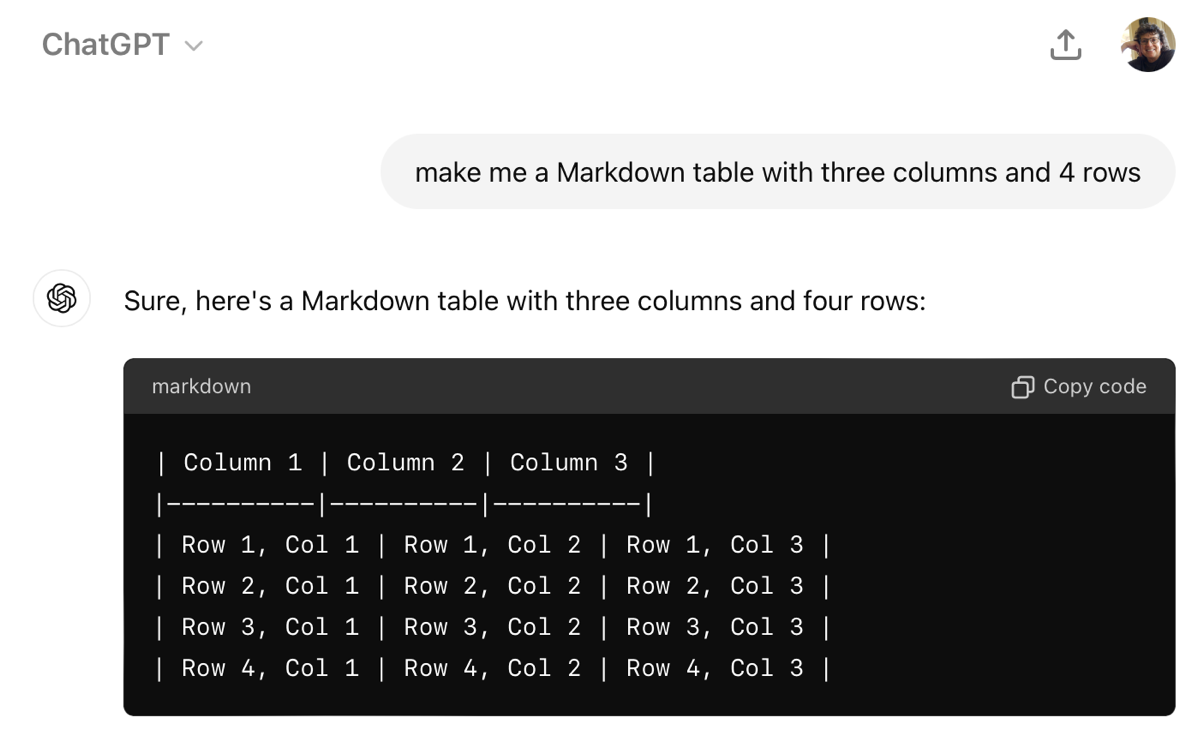Click the clipboard icon in code header
Viewport: 1198px width, 730px height.
(1022, 387)
